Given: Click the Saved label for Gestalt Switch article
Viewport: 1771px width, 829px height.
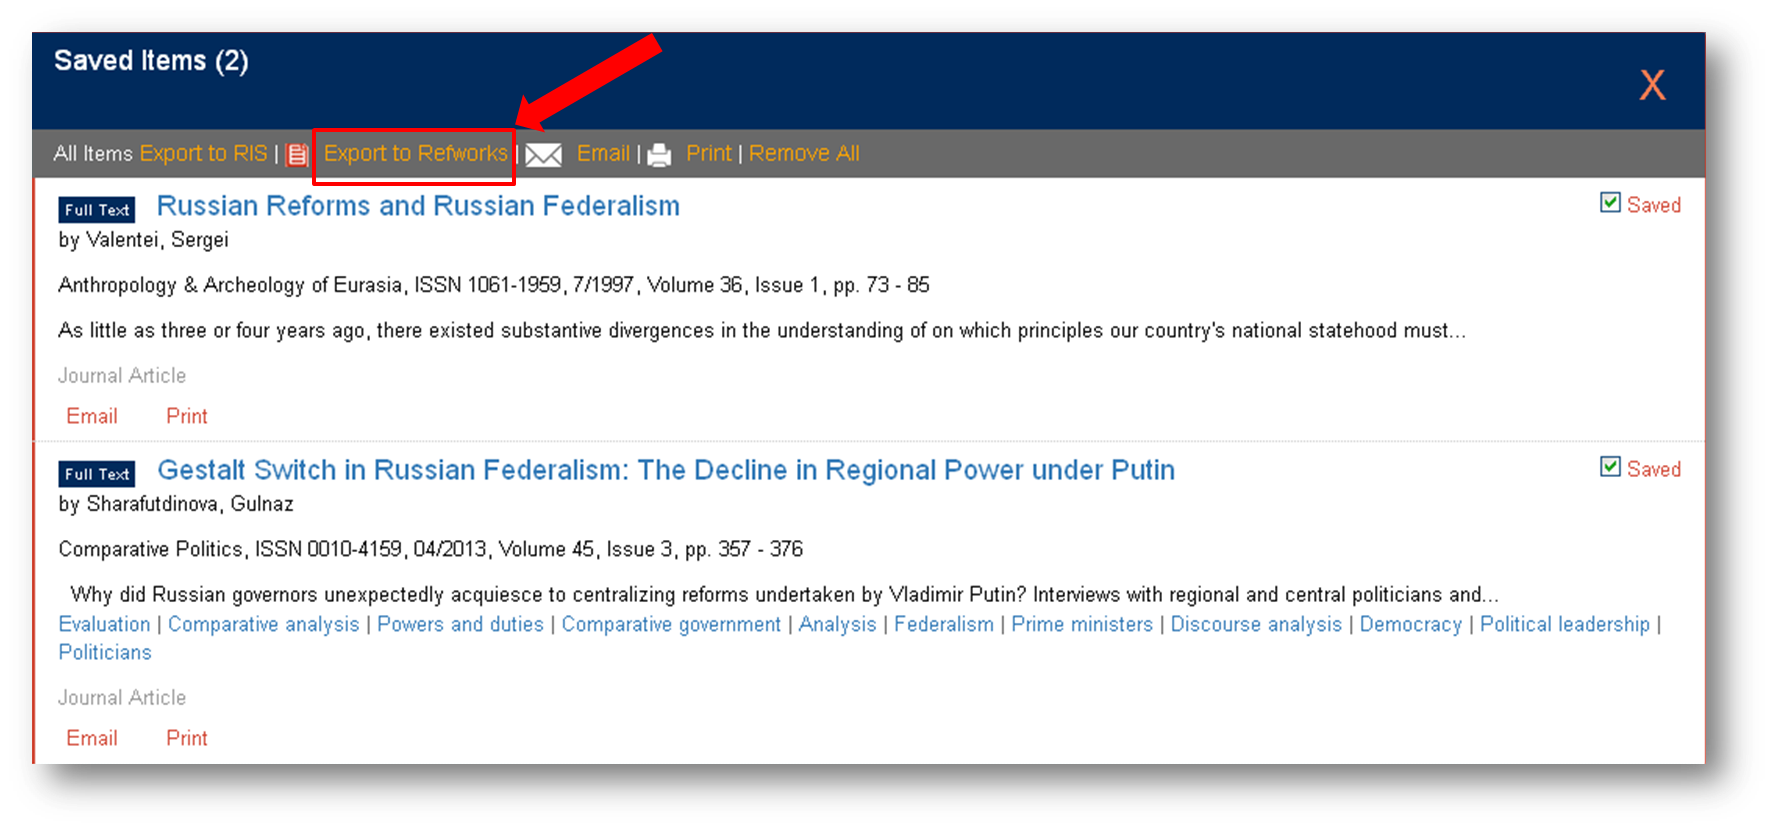Looking at the screenshot, I should click(x=1654, y=469).
